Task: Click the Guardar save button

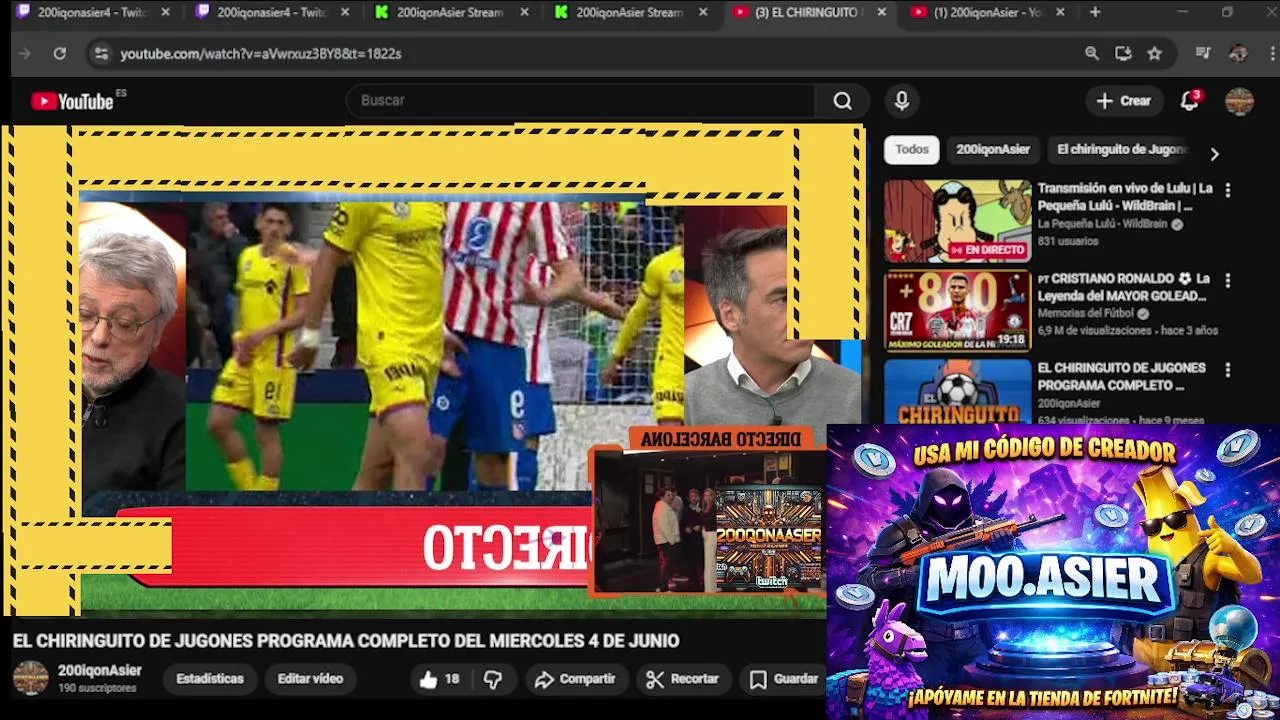Action: click(x=786, y=679)
